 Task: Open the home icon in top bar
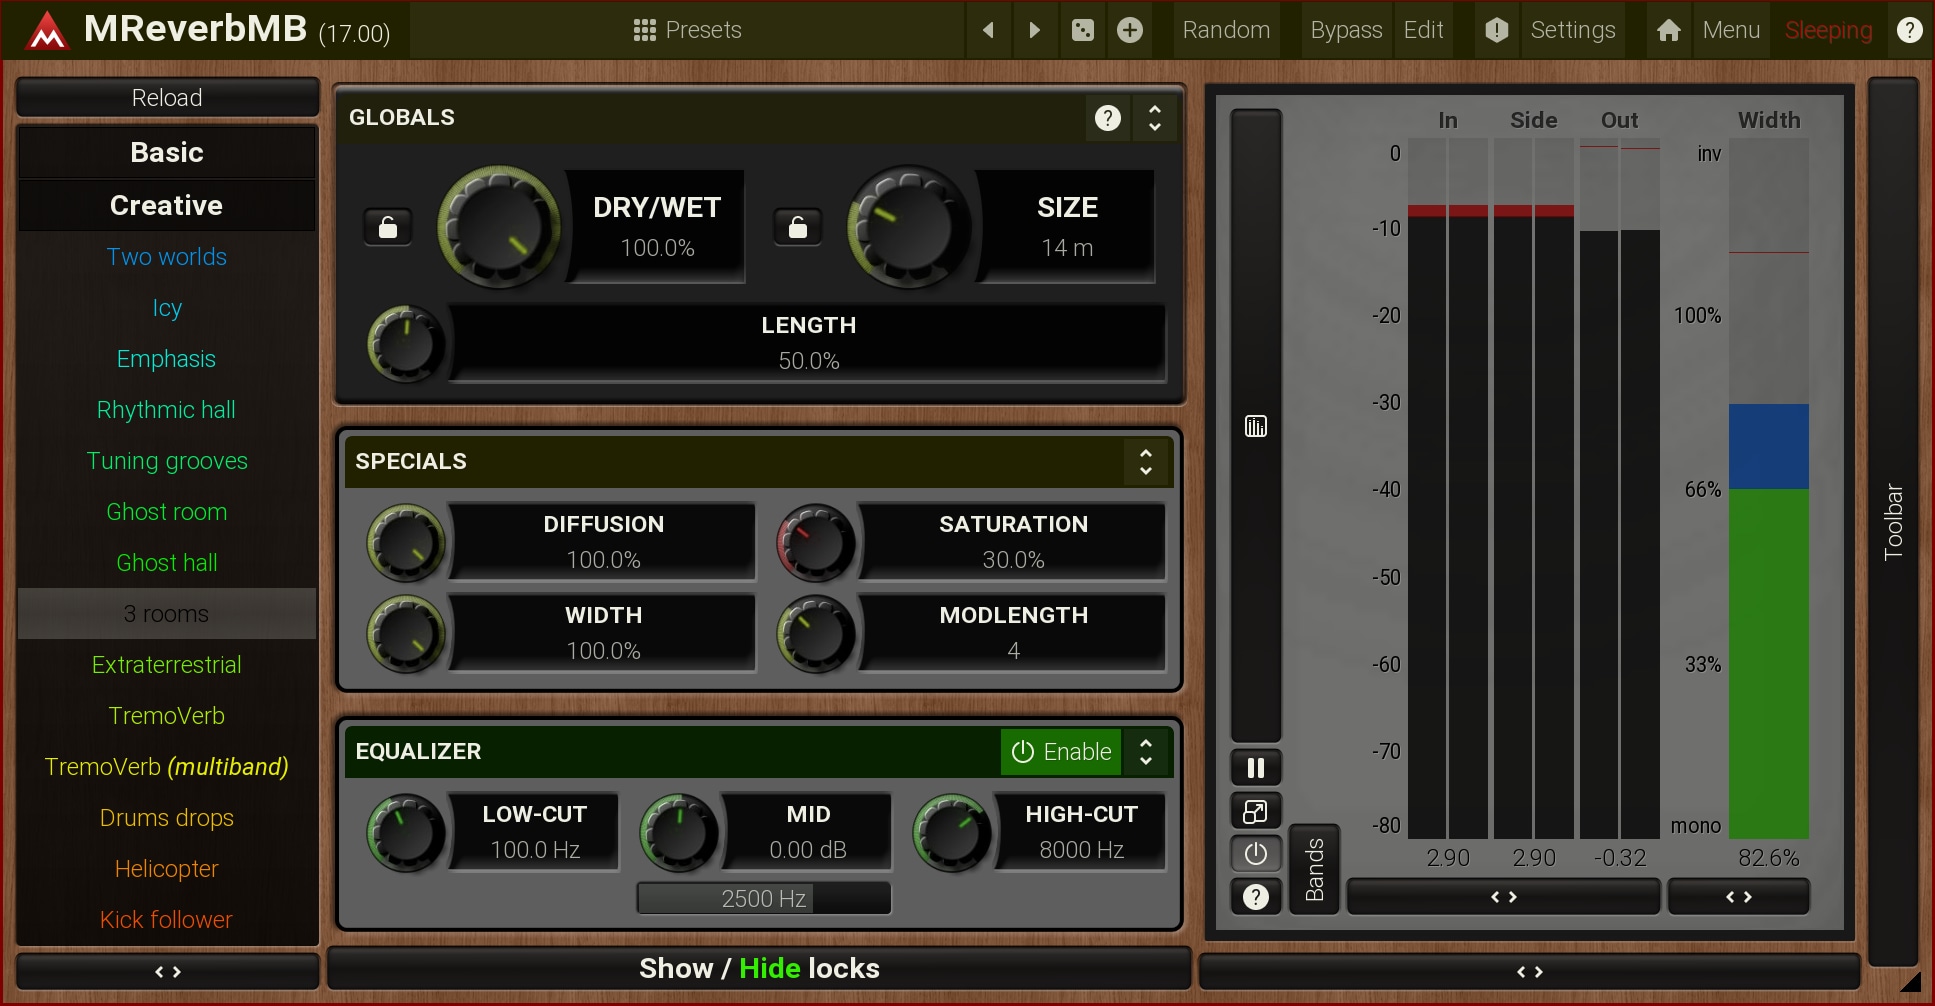[x=1668, y=30]
